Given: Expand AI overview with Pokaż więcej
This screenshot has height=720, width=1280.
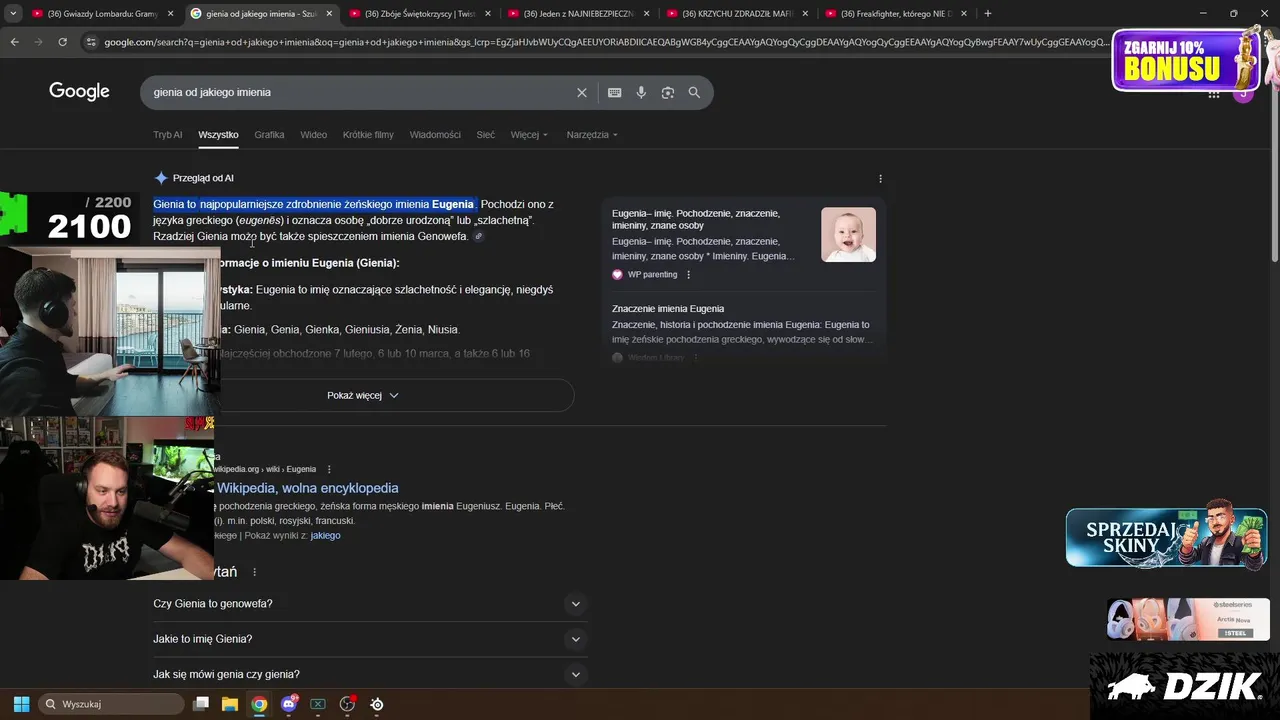Looking at the screenshot, I should tap(363, 395).
